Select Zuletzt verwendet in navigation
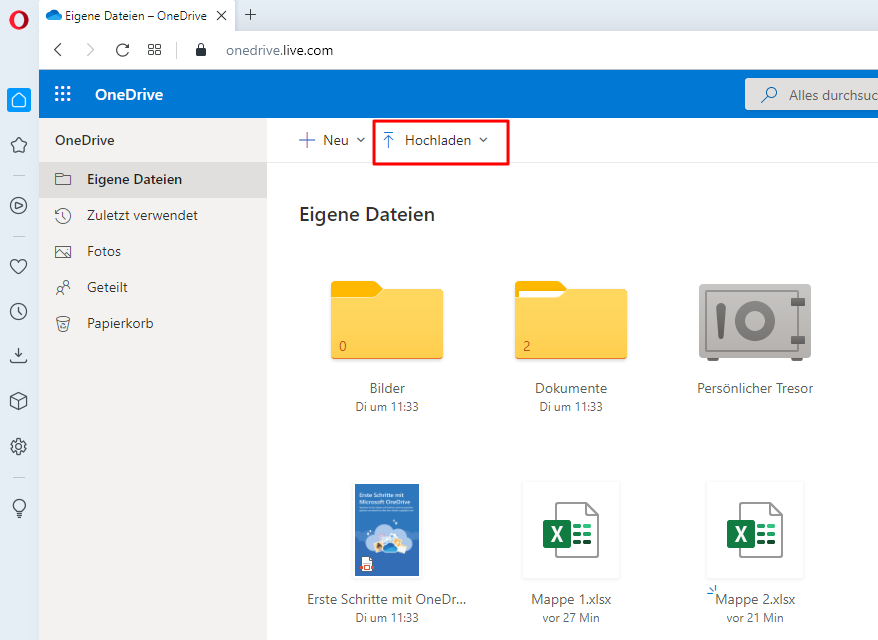This screenshot has height=640, width=878. 141,215
